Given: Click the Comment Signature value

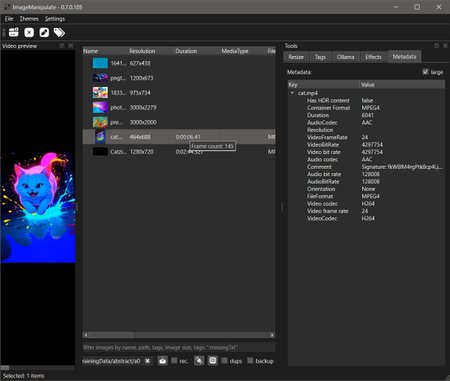Looking at the screenshot, I should (x=402, y=167).
